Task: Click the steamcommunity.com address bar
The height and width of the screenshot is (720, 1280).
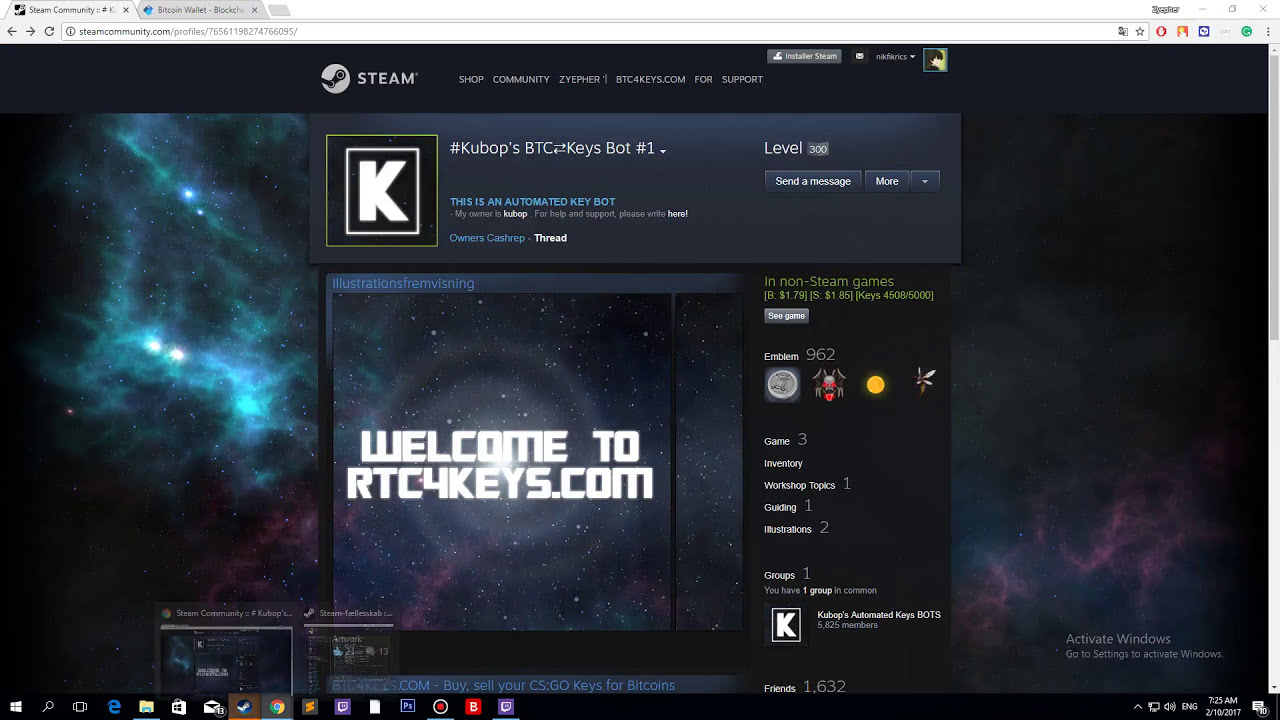Action: click(x=589, y=31)
